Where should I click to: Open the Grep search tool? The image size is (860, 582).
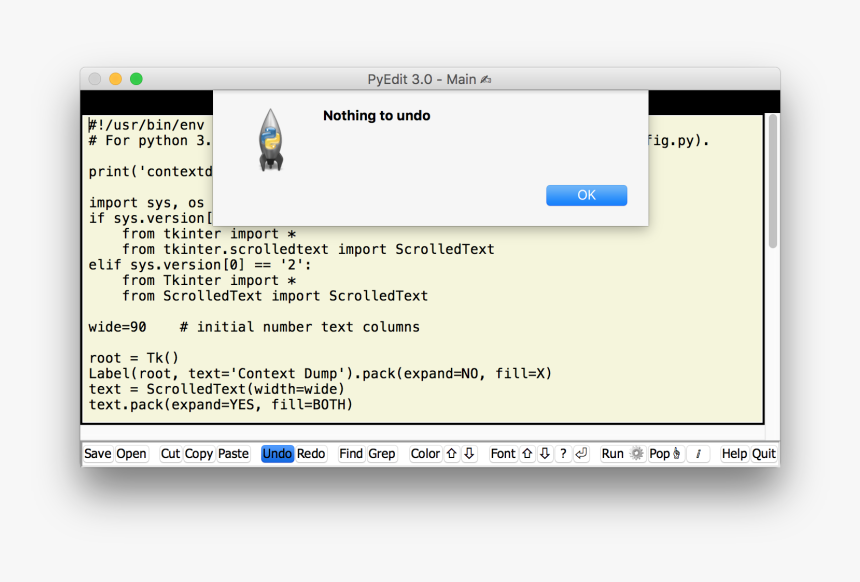click(382, 454)
